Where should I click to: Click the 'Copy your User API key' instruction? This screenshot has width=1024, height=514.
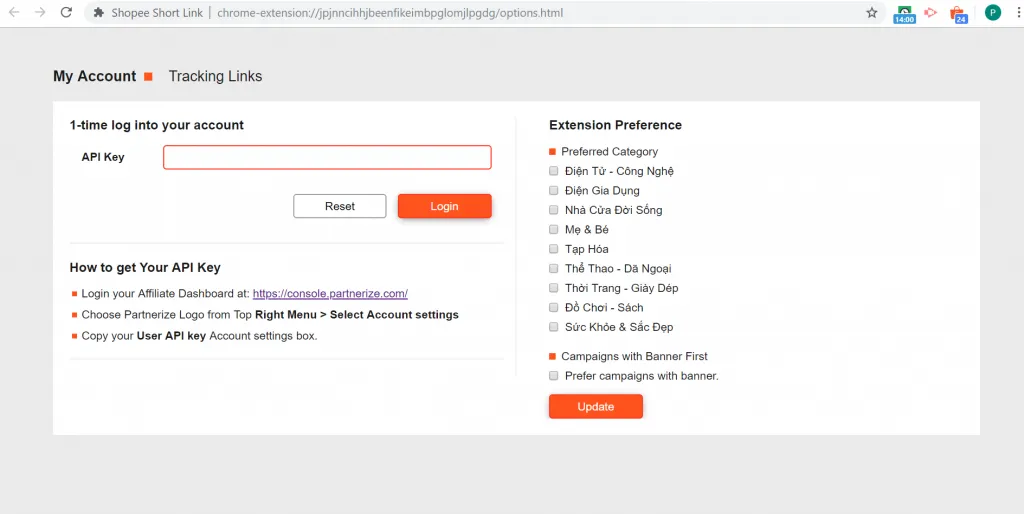199,336
